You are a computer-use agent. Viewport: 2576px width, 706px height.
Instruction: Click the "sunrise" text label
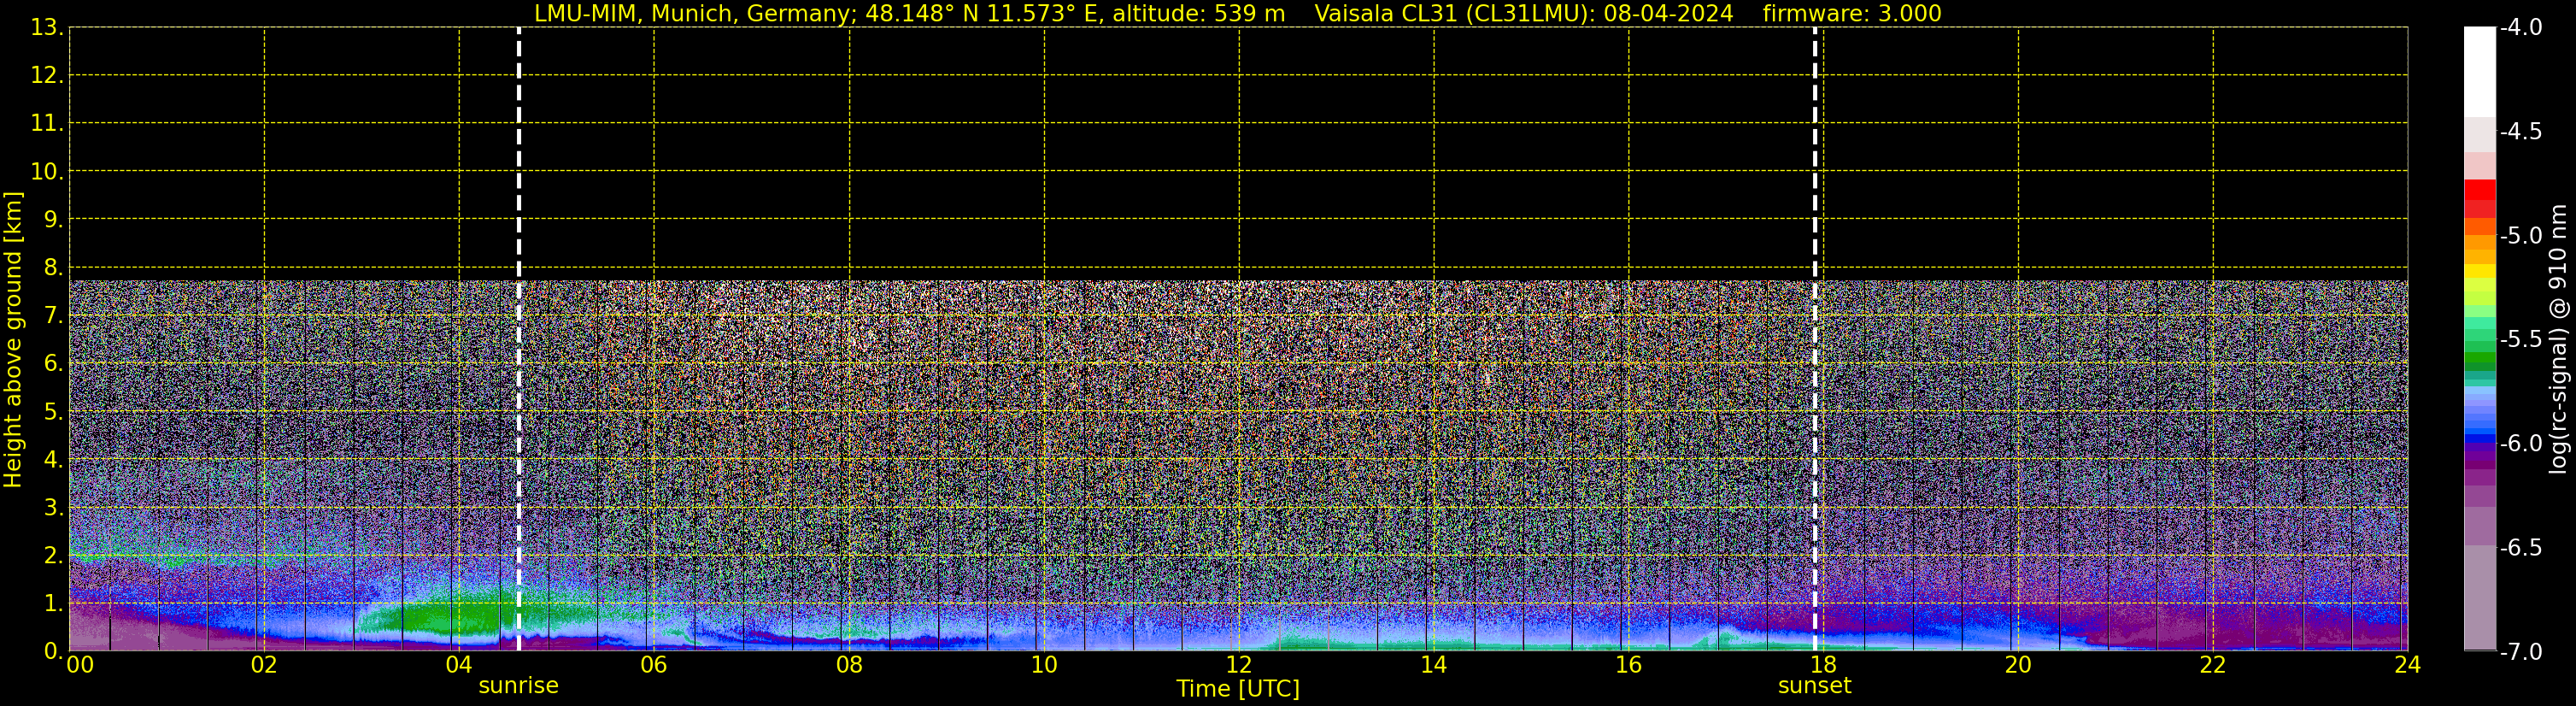pos(518,686)
